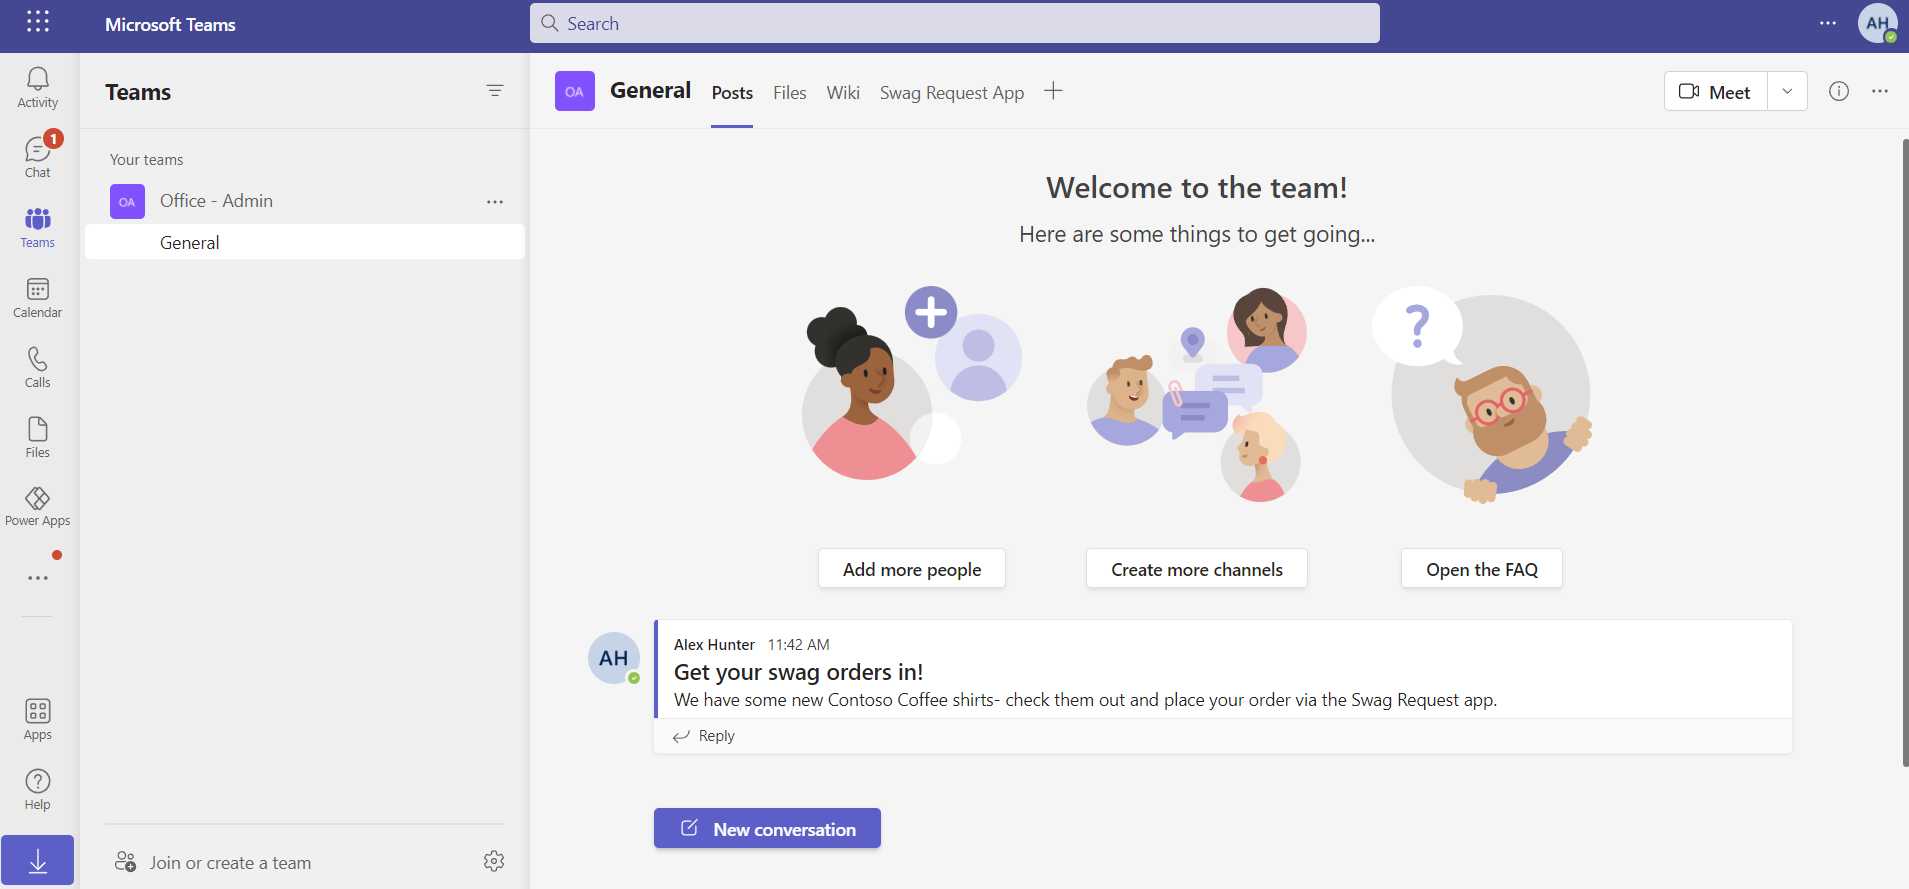The width and height of the screenshot is (1909, 889).
Task: Click Open the FAQ button
Action: pyautogui.click(x=1482, y=569)
